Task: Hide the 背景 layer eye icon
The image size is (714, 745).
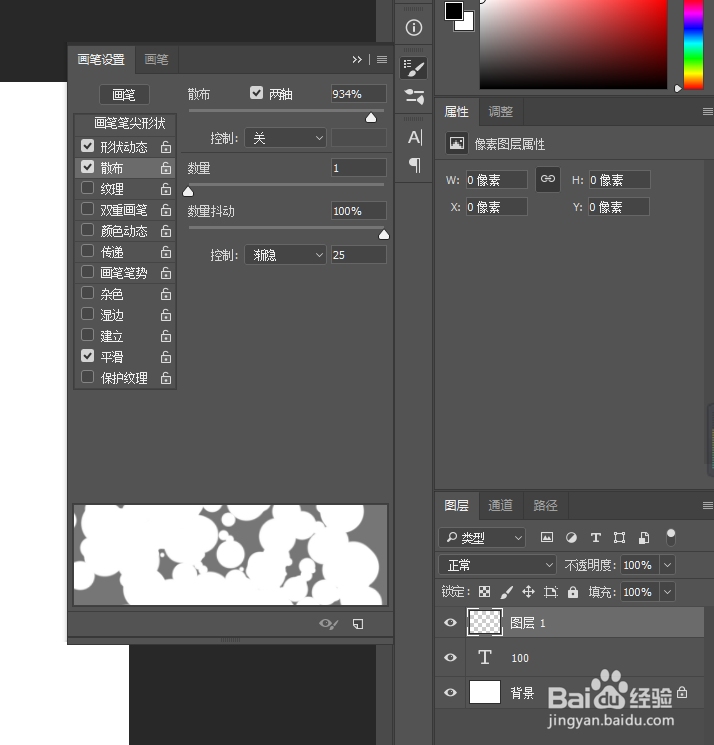Action: click(x=450, y=692)
